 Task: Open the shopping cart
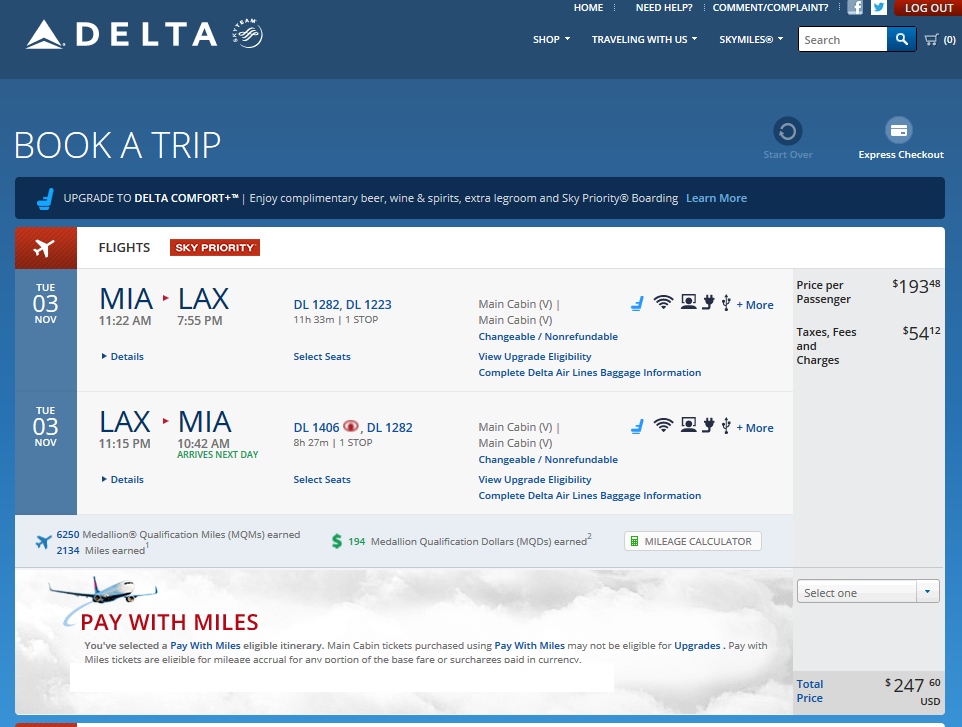(939, 40)
